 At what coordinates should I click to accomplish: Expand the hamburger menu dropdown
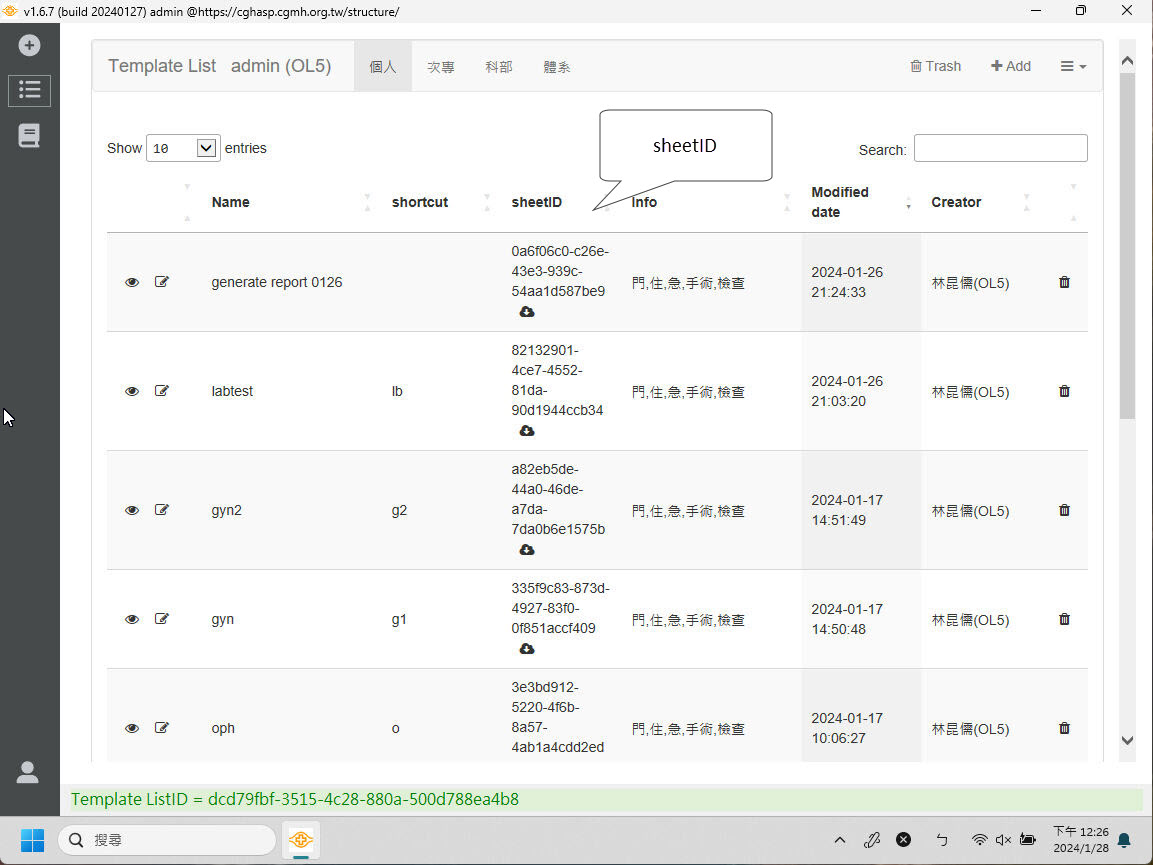[x=1073, y=66]
